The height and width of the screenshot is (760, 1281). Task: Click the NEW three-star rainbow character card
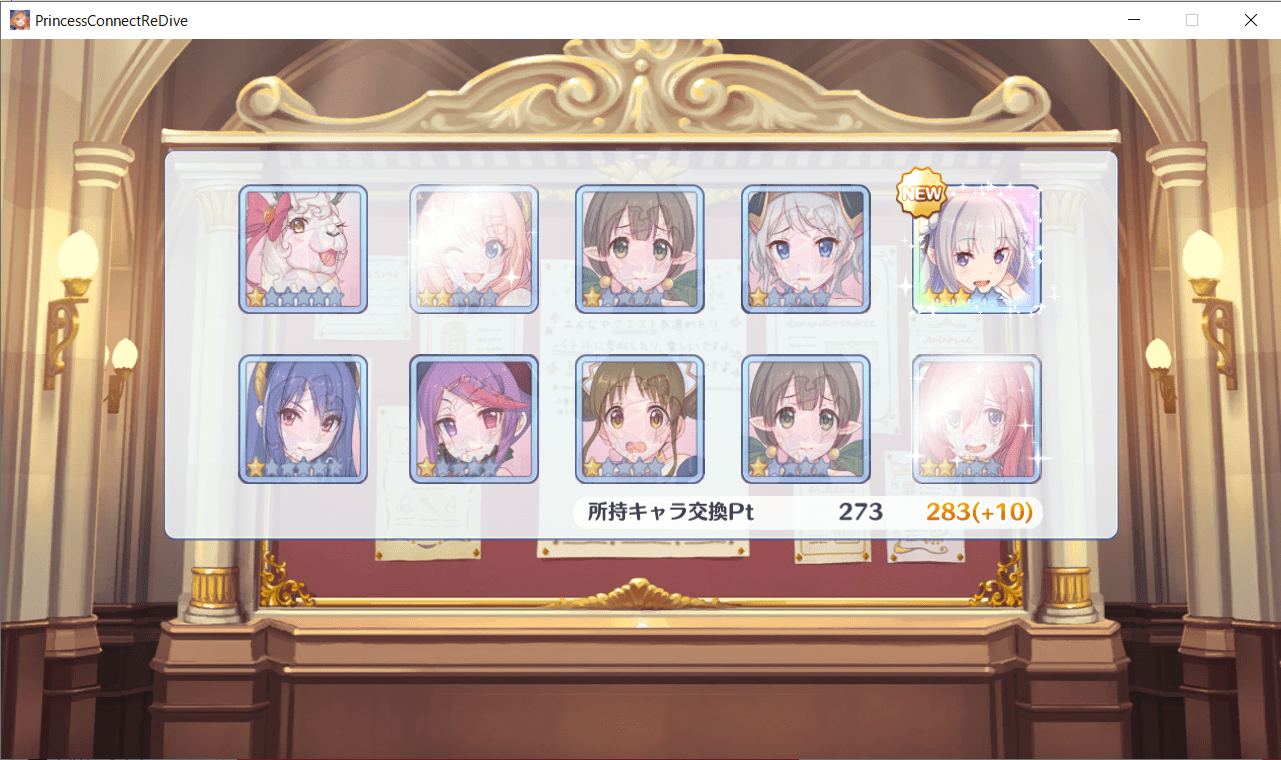click(x=977, y=249)
